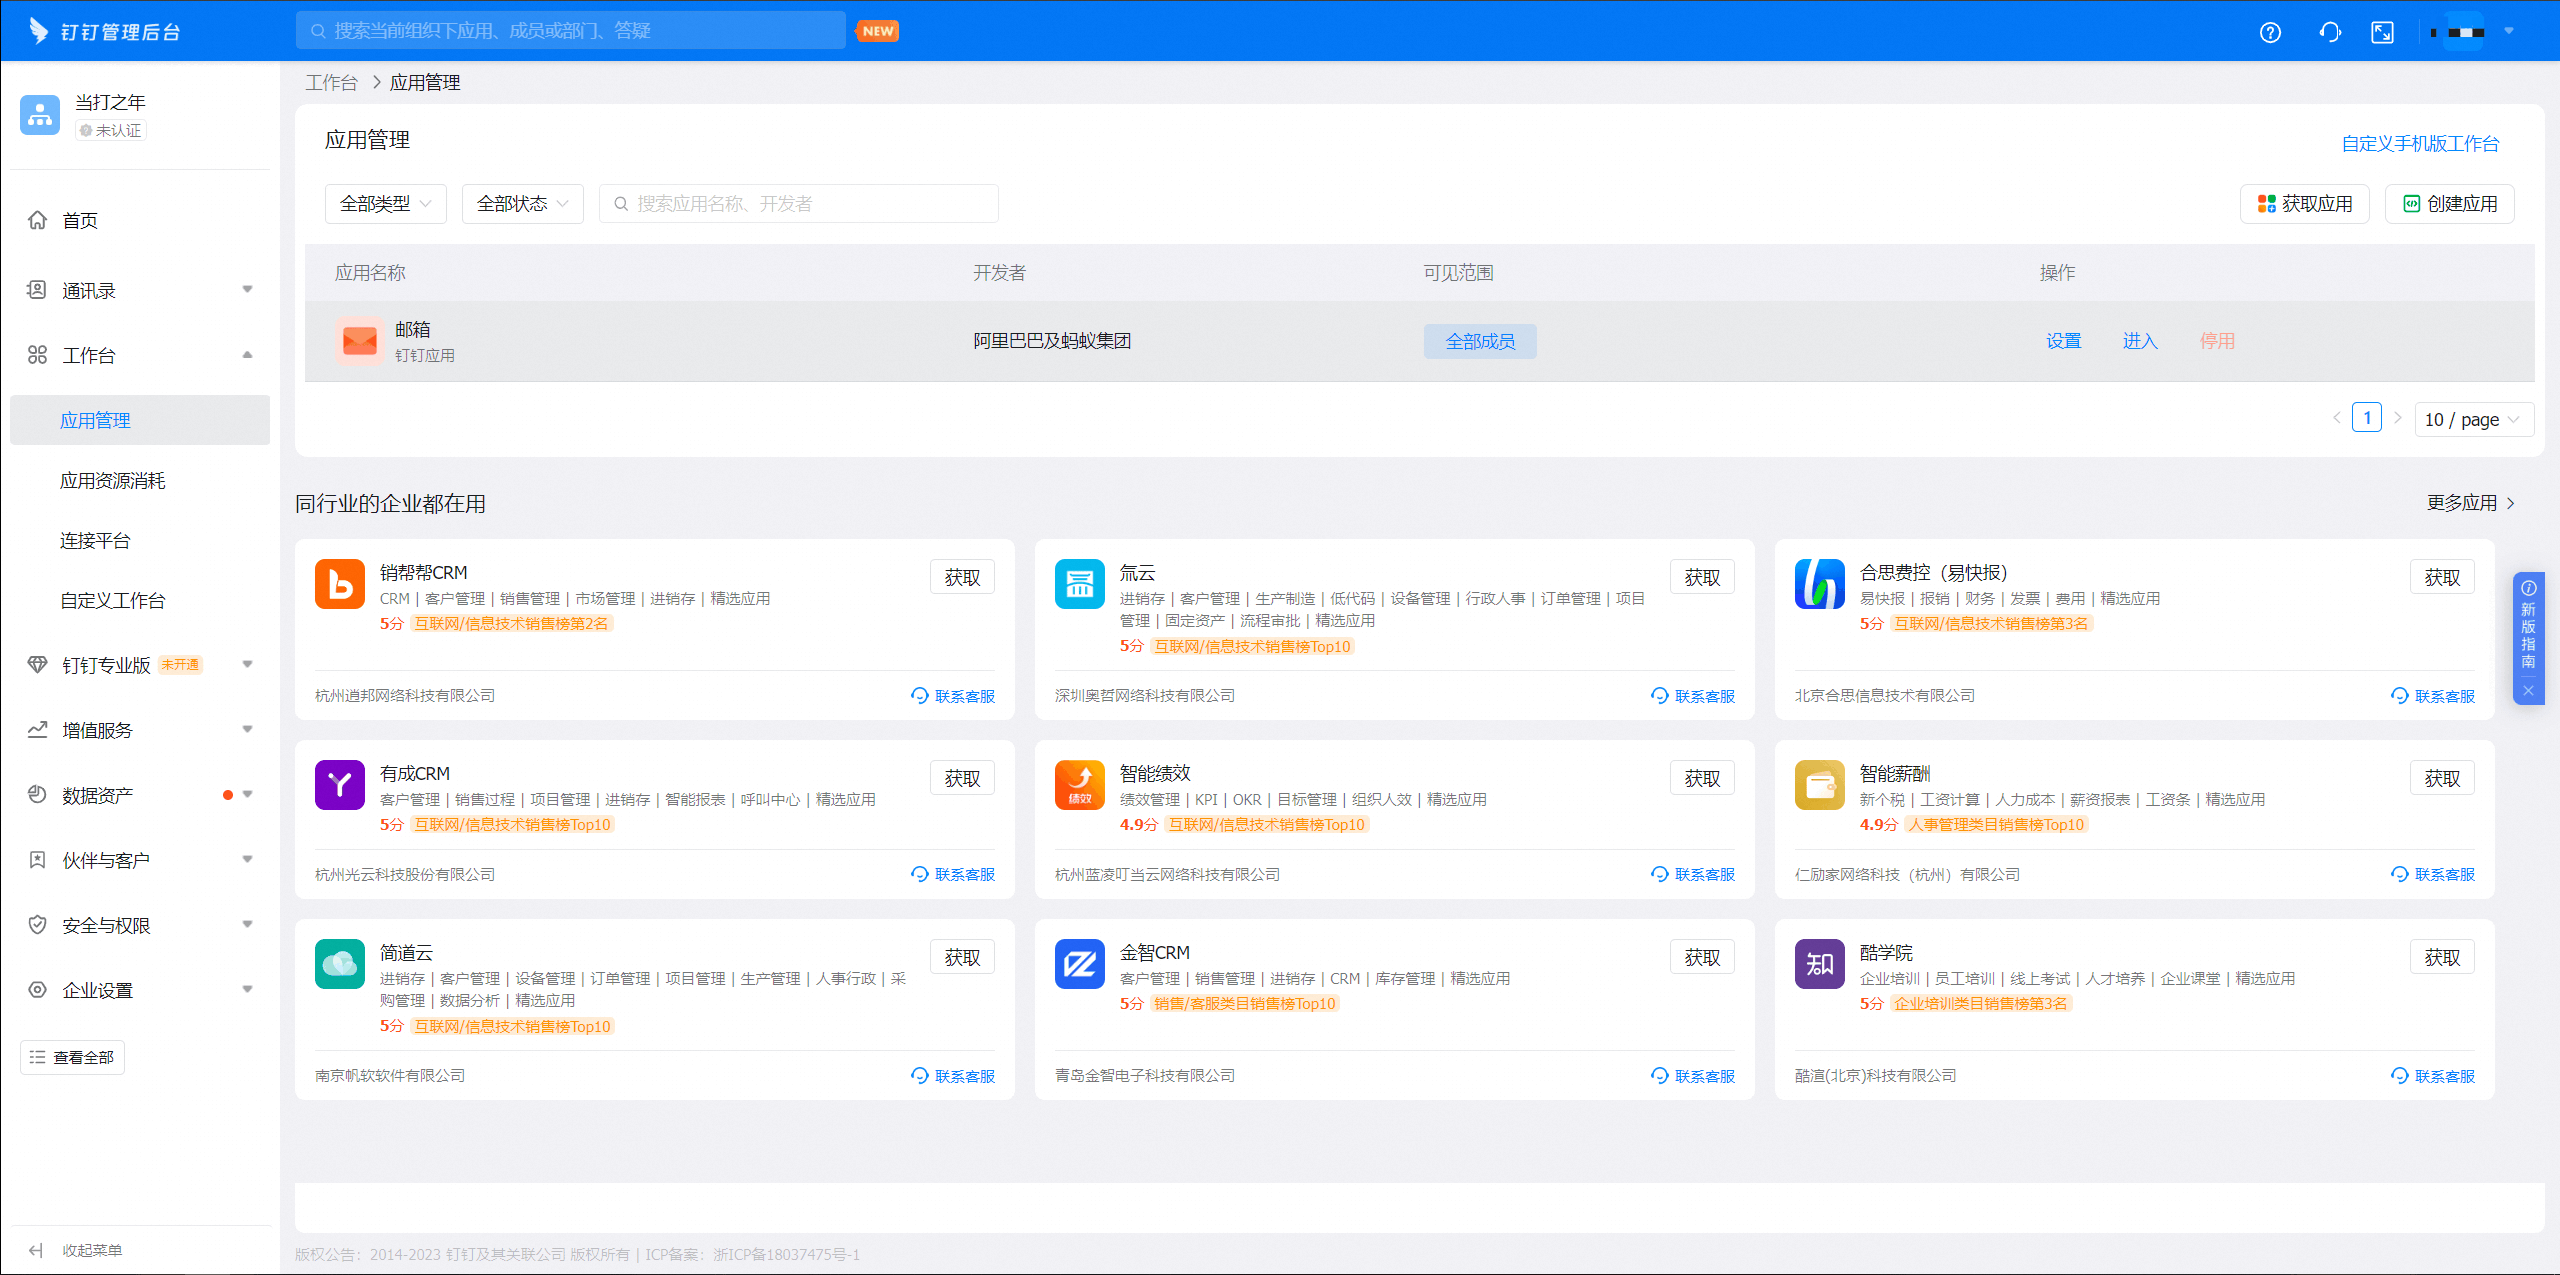The width and height of the screenshot is (2560, 1275).
Task: Click the 全部成员 visibility tag
Action: 1480,341
